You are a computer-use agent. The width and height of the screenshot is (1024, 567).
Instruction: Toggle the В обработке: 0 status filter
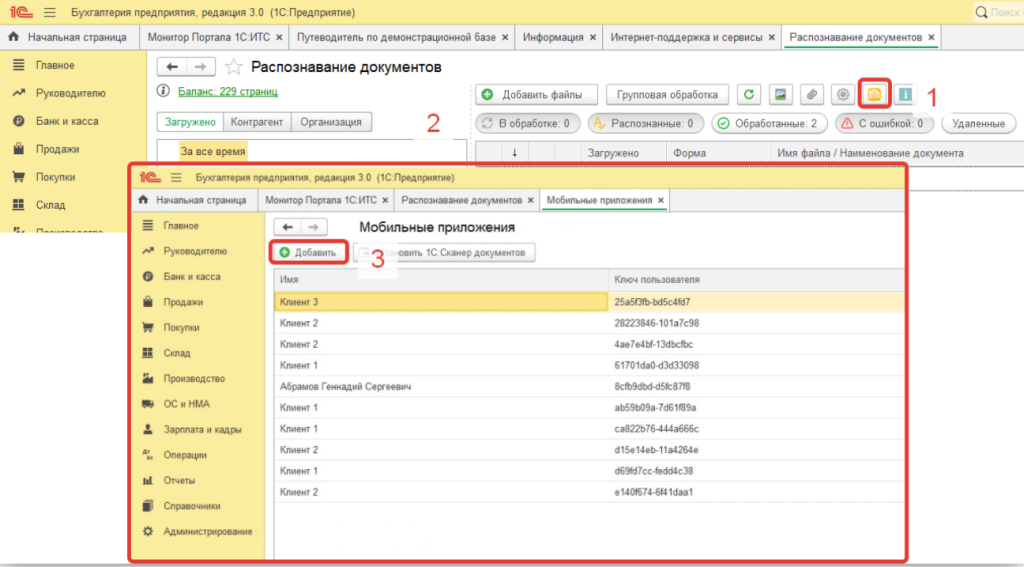(527, 123)
